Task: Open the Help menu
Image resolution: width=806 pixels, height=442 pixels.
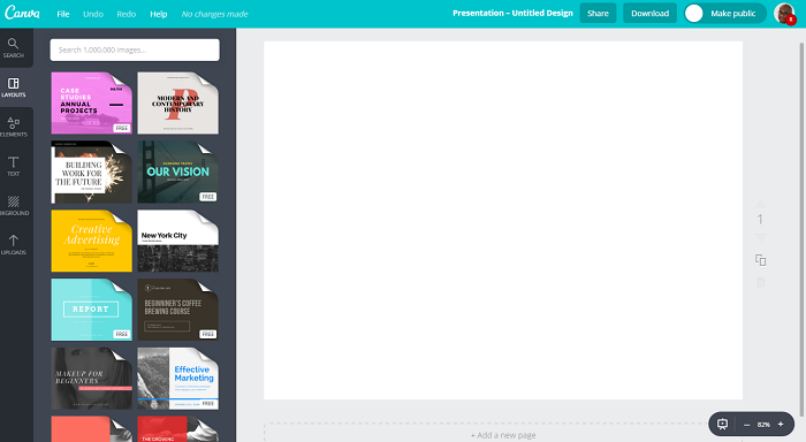Action: tap(158, 14)
